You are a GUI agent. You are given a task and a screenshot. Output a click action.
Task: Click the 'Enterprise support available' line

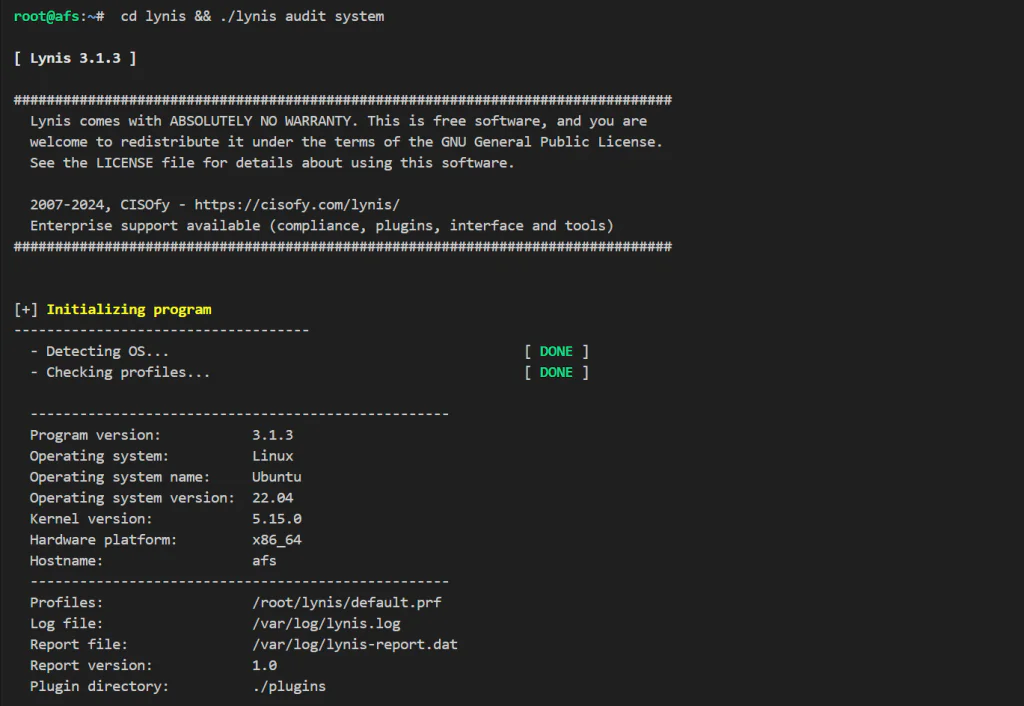(322, 225)
